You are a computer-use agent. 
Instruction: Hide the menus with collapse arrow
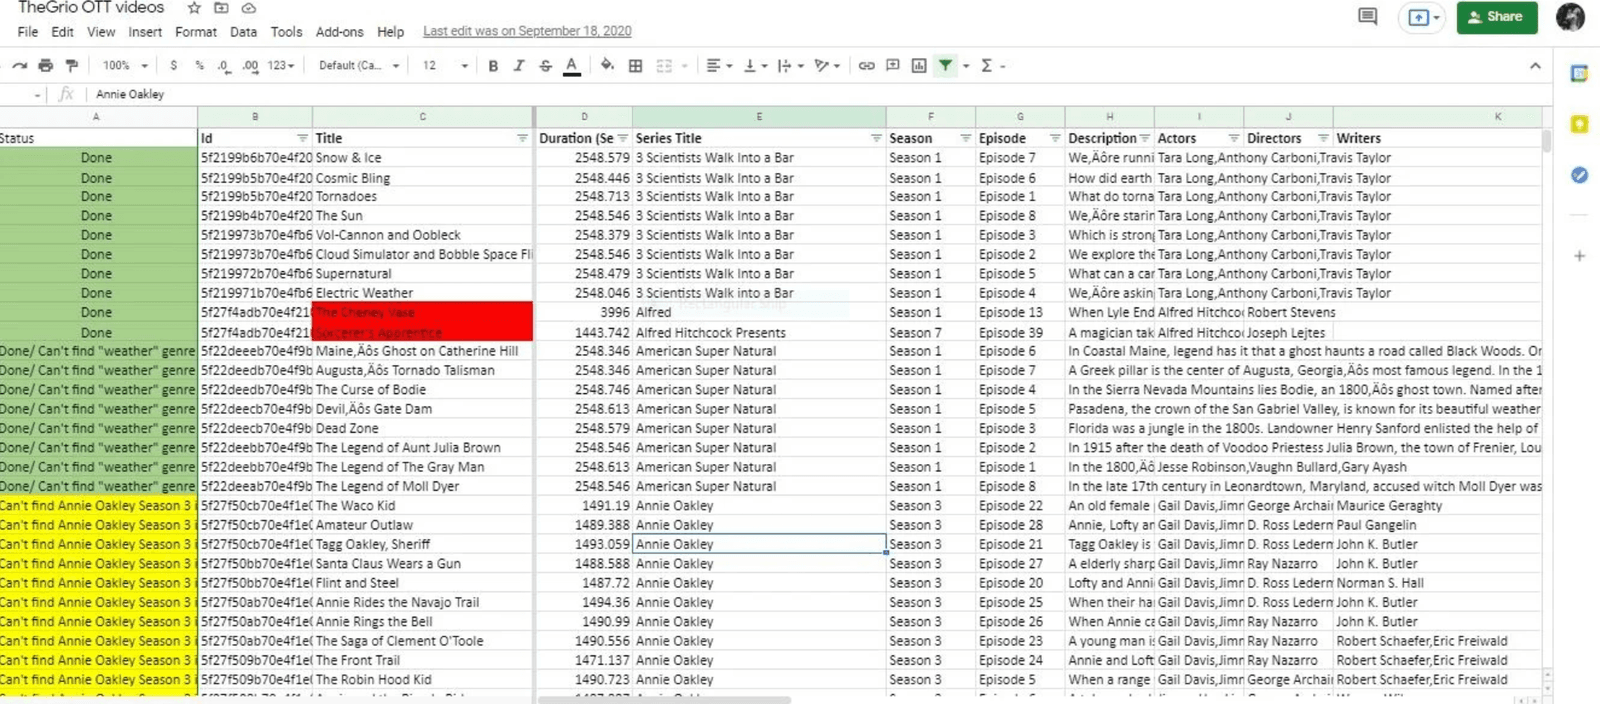(x=1535, y=66)
